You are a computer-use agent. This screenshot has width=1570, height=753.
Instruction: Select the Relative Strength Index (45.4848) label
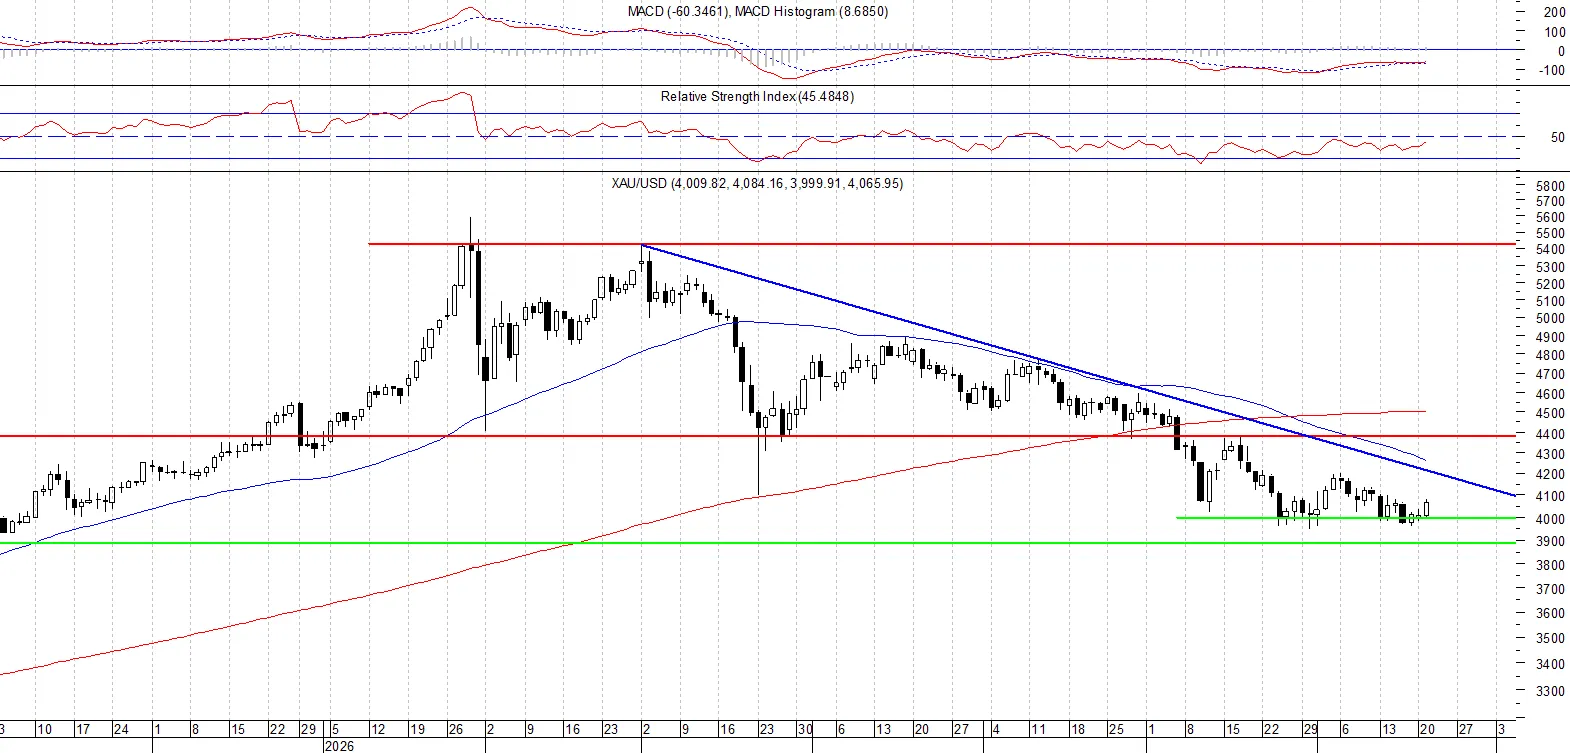pos(757,97)
